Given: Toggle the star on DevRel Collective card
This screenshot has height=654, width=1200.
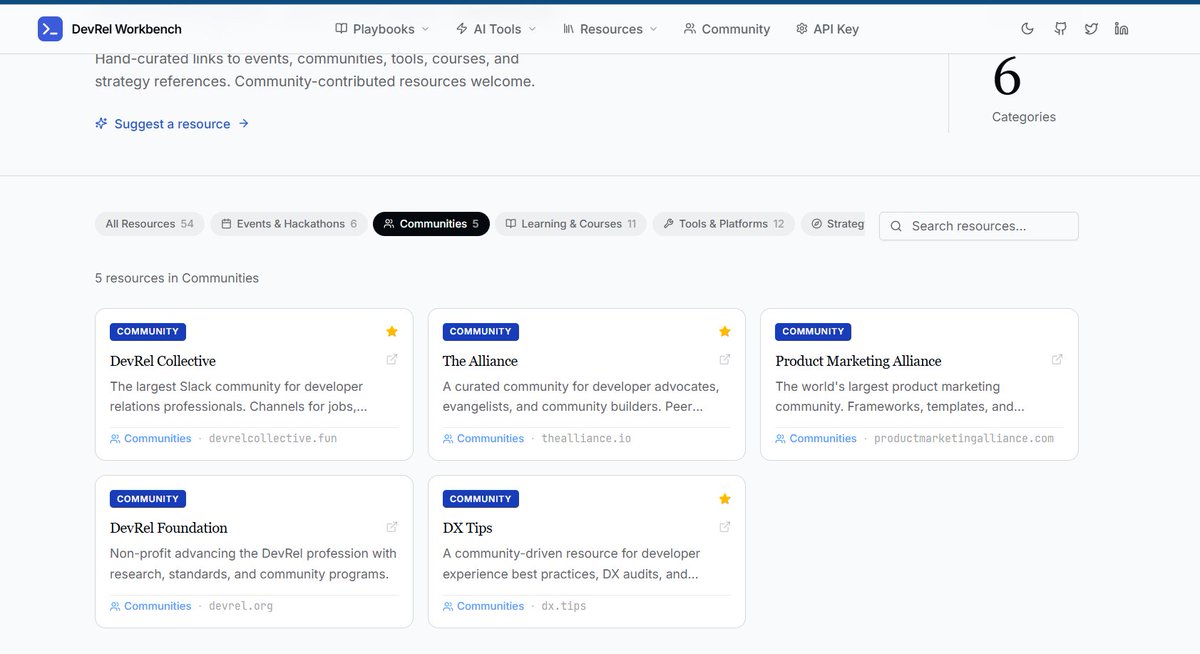Looking at the screenshot, I should pyautogui.click(x=392, y=331).
